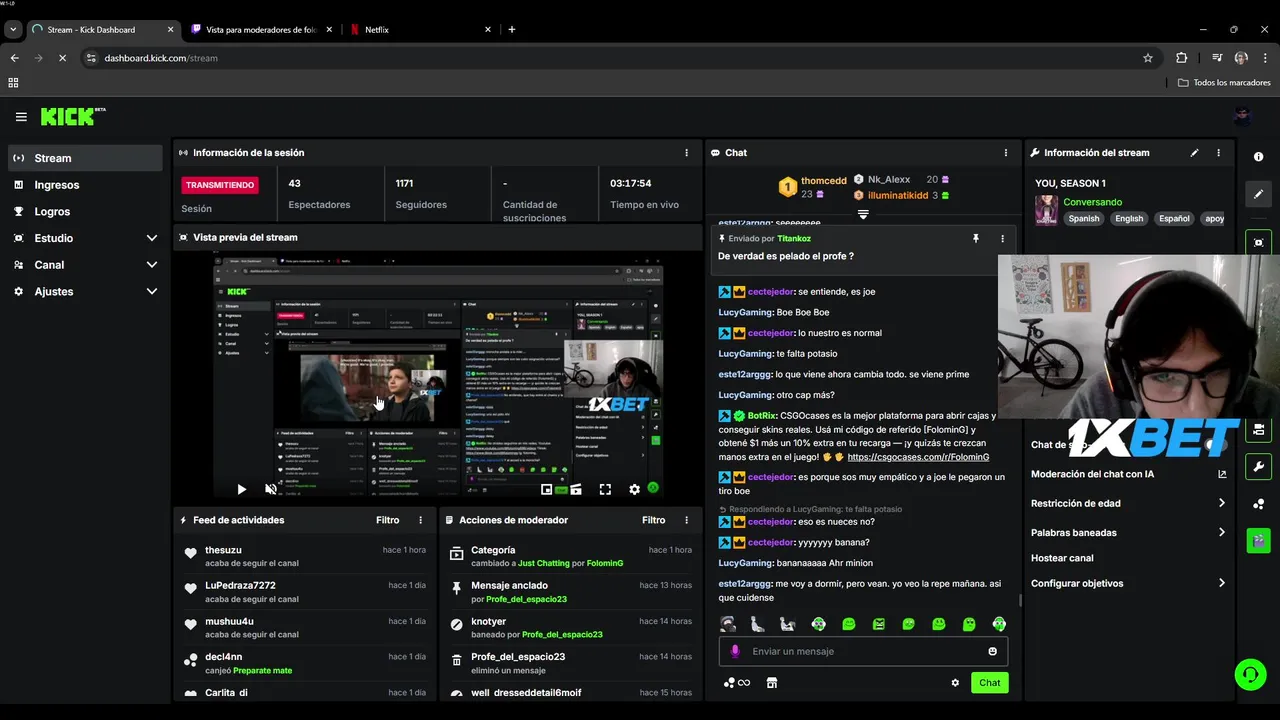Click the mushuu4u follow entry
Image resolution: width=1280 pixels, height=720 pixels.
click(x=305, y=628)
